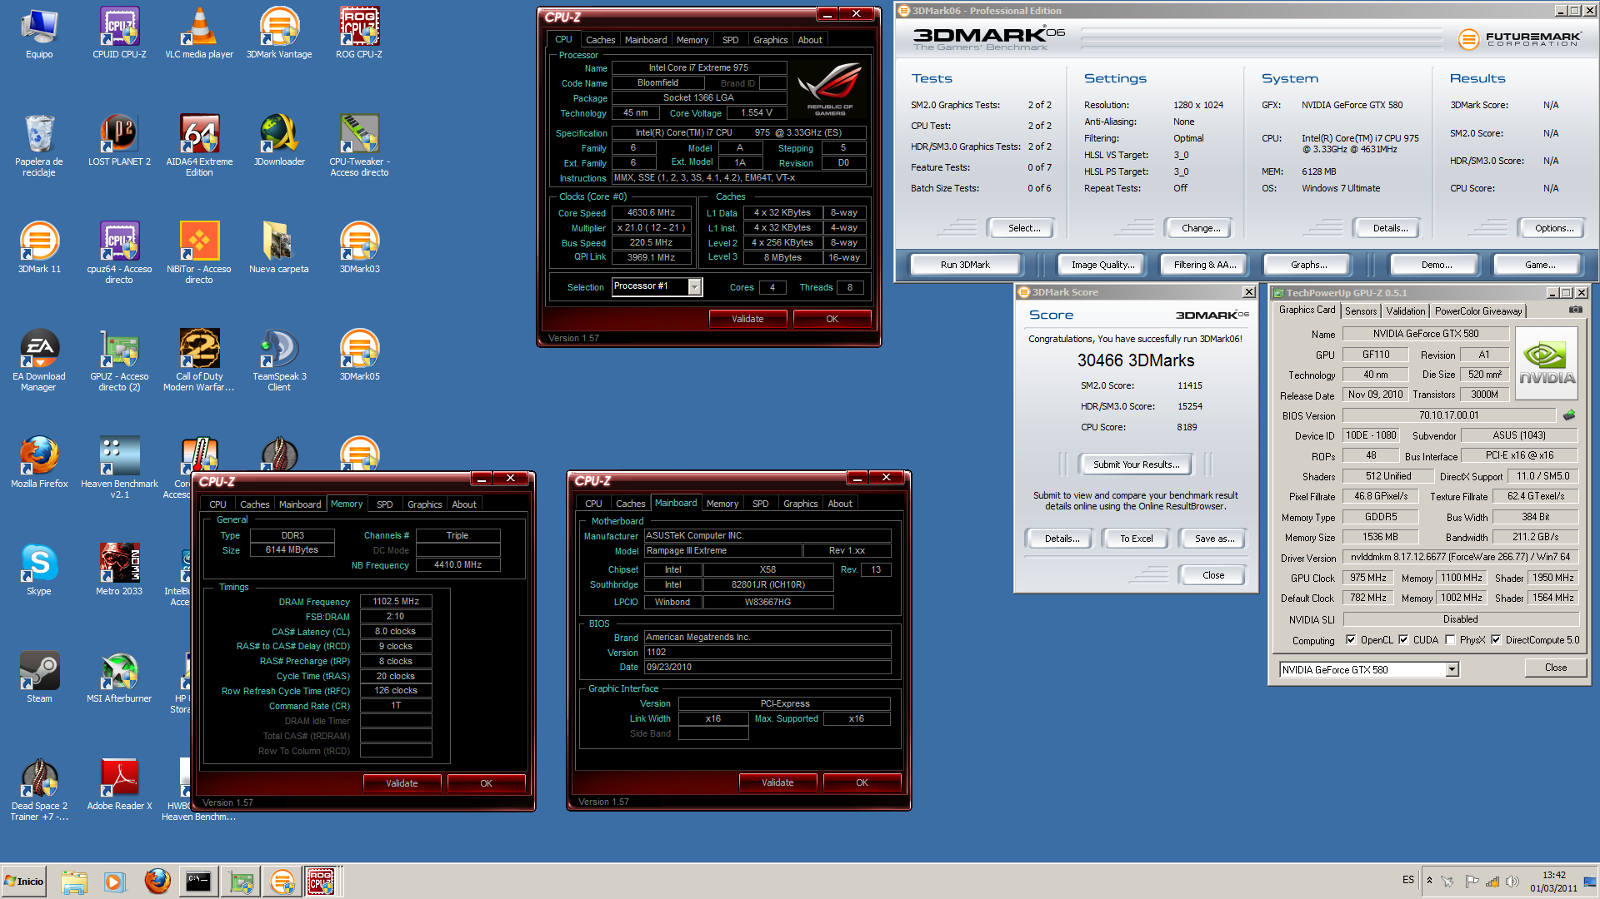Click Save as button in 3DMark Score

pyautogui.click(x=1214, y=538)
